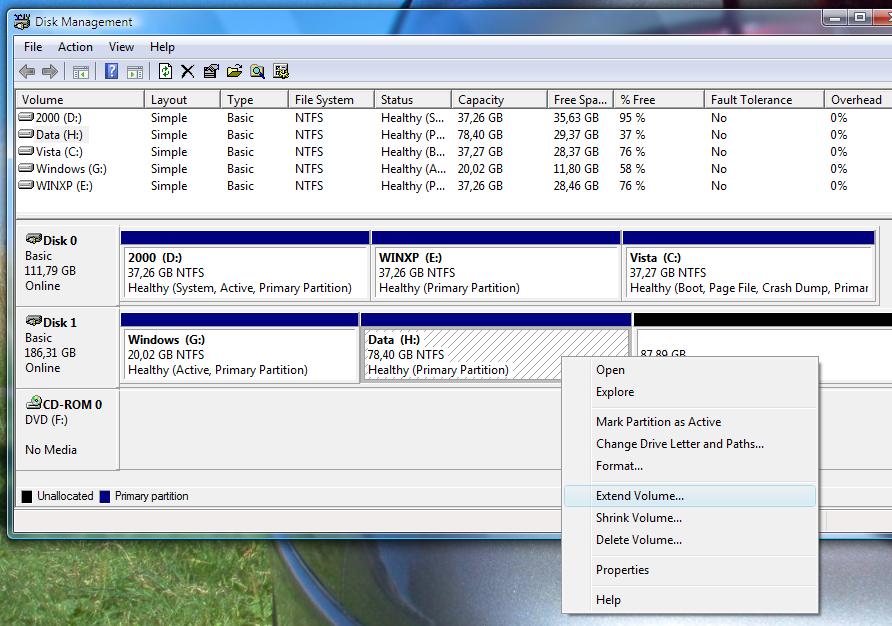Open Properties from the context menu

[x=690, y=570]
